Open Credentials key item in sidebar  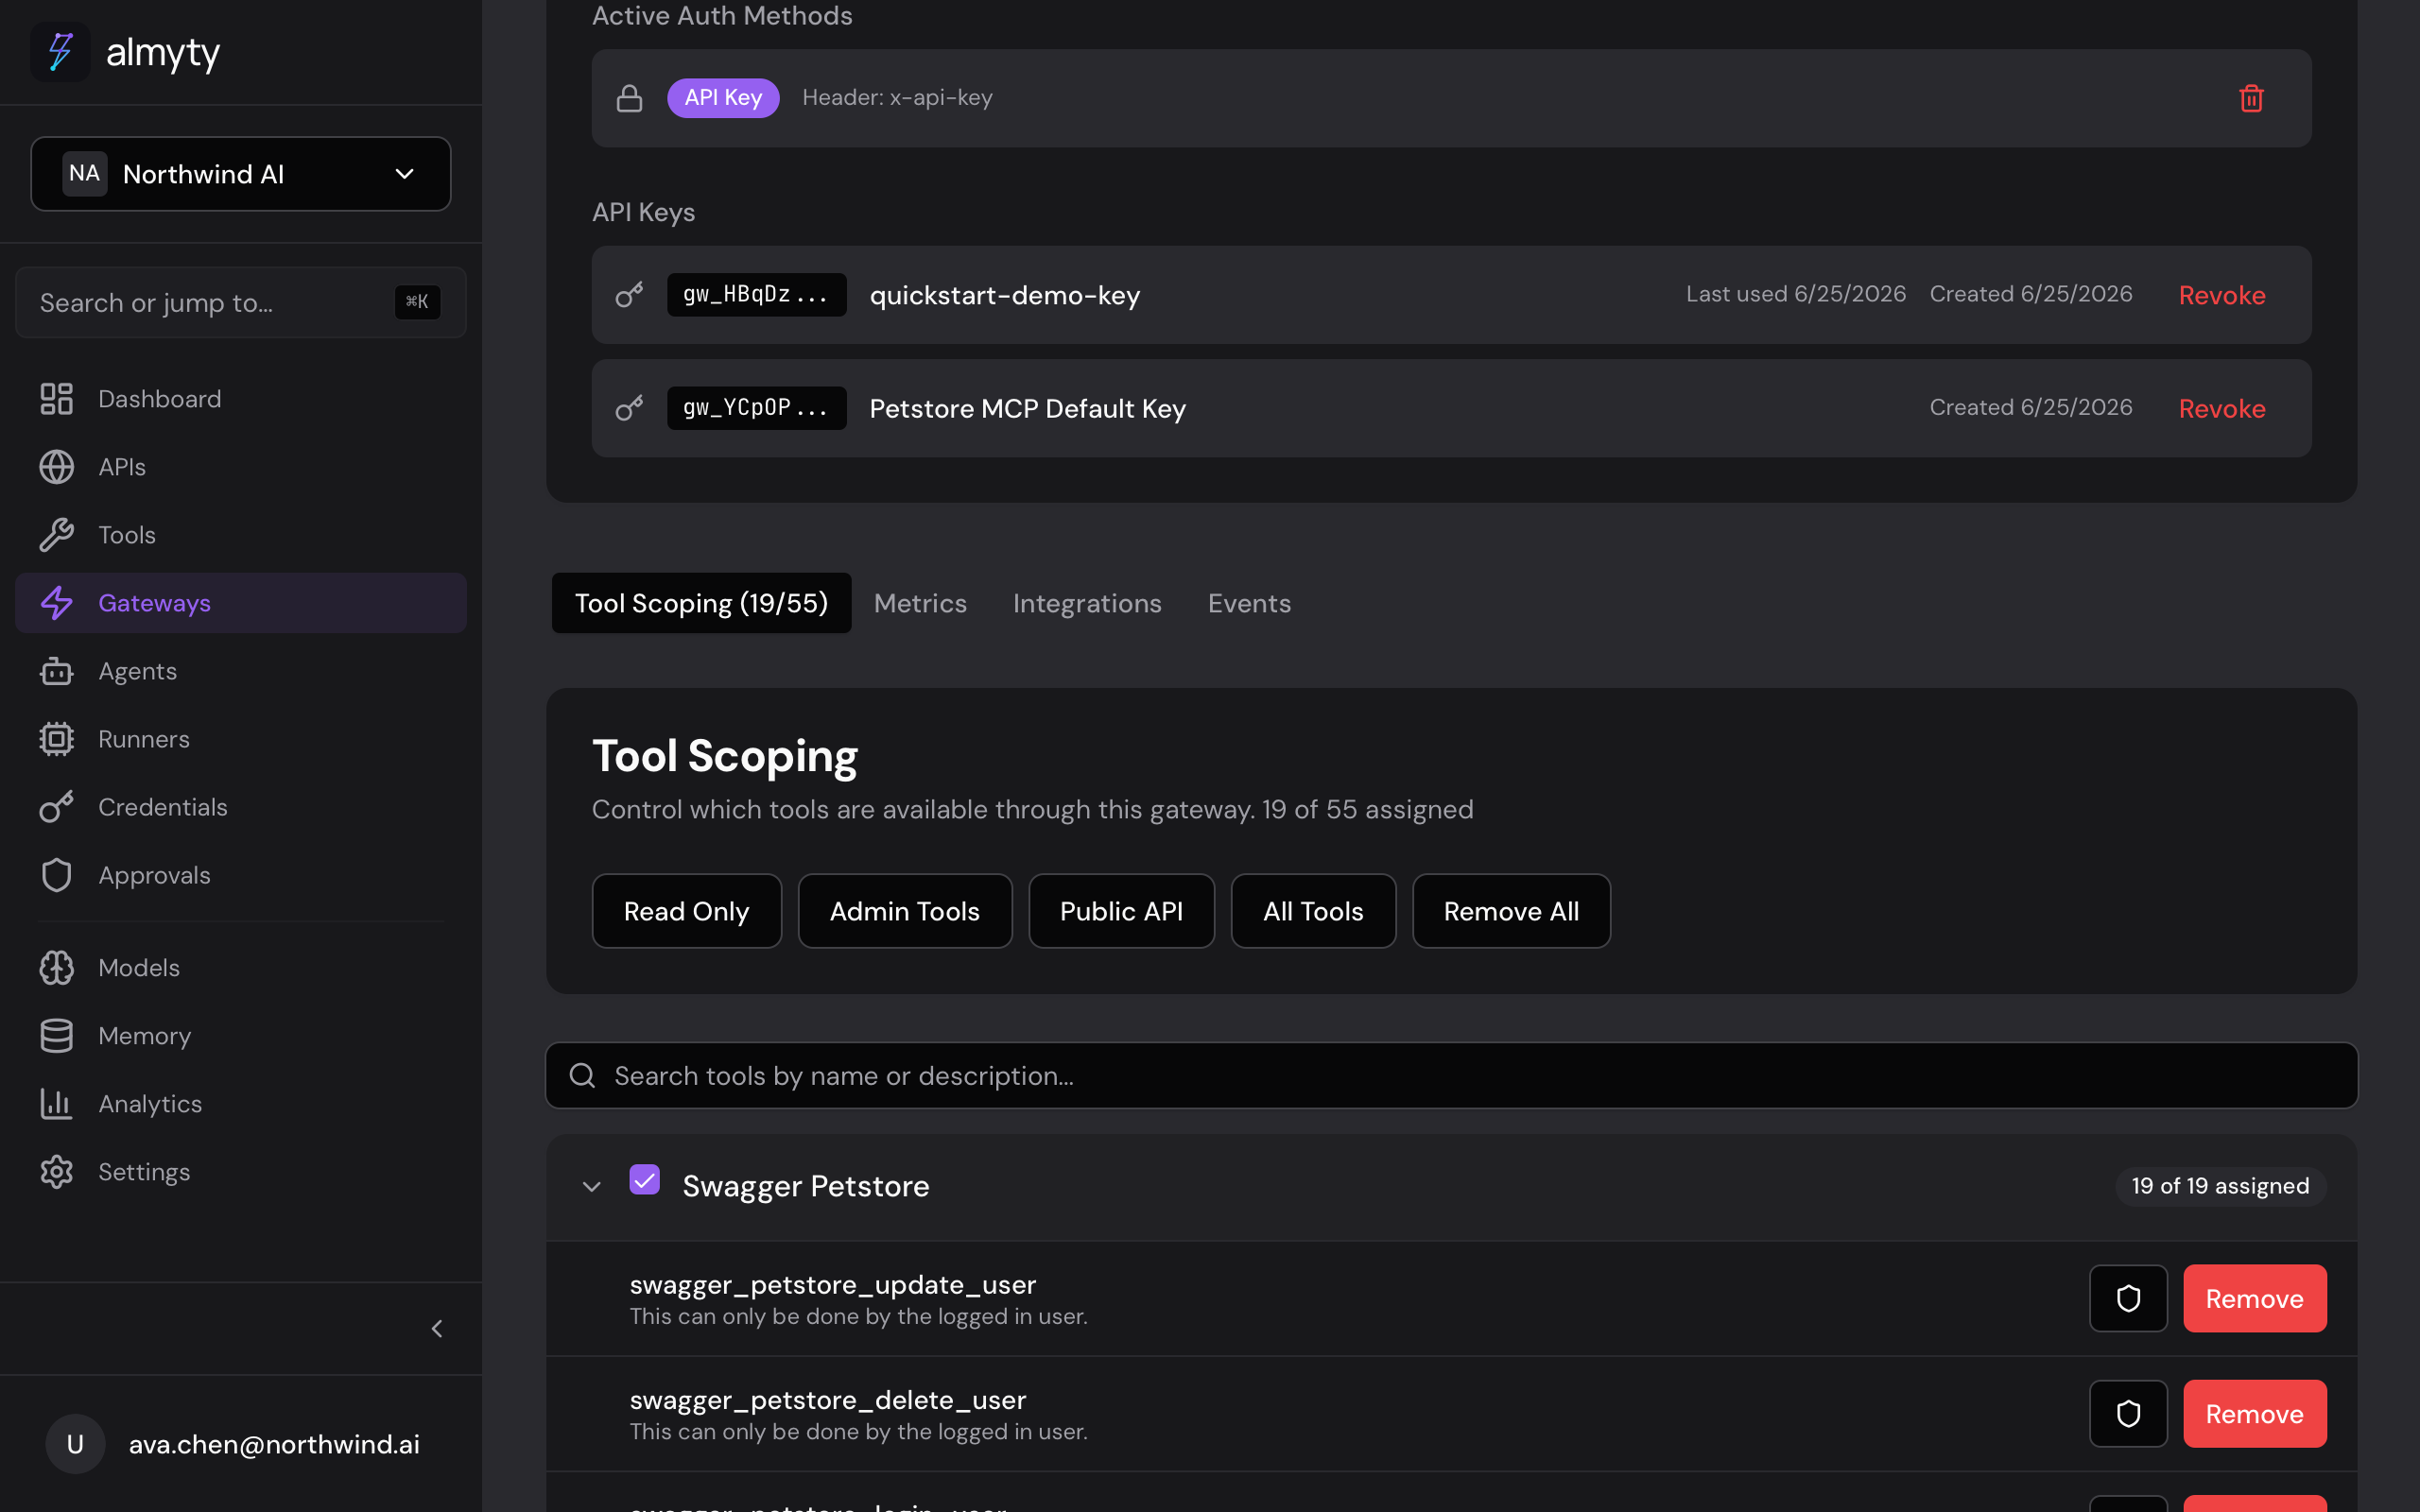tap(240, 807)
